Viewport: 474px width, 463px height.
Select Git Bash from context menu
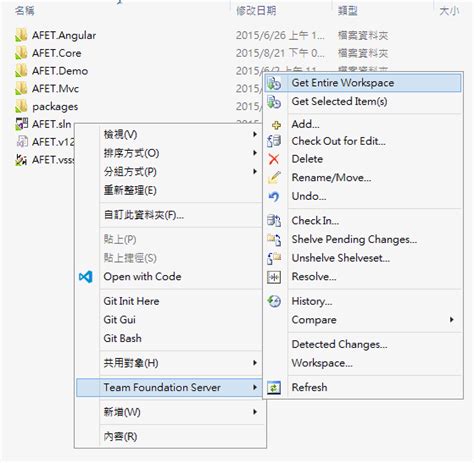pos(122,338)
